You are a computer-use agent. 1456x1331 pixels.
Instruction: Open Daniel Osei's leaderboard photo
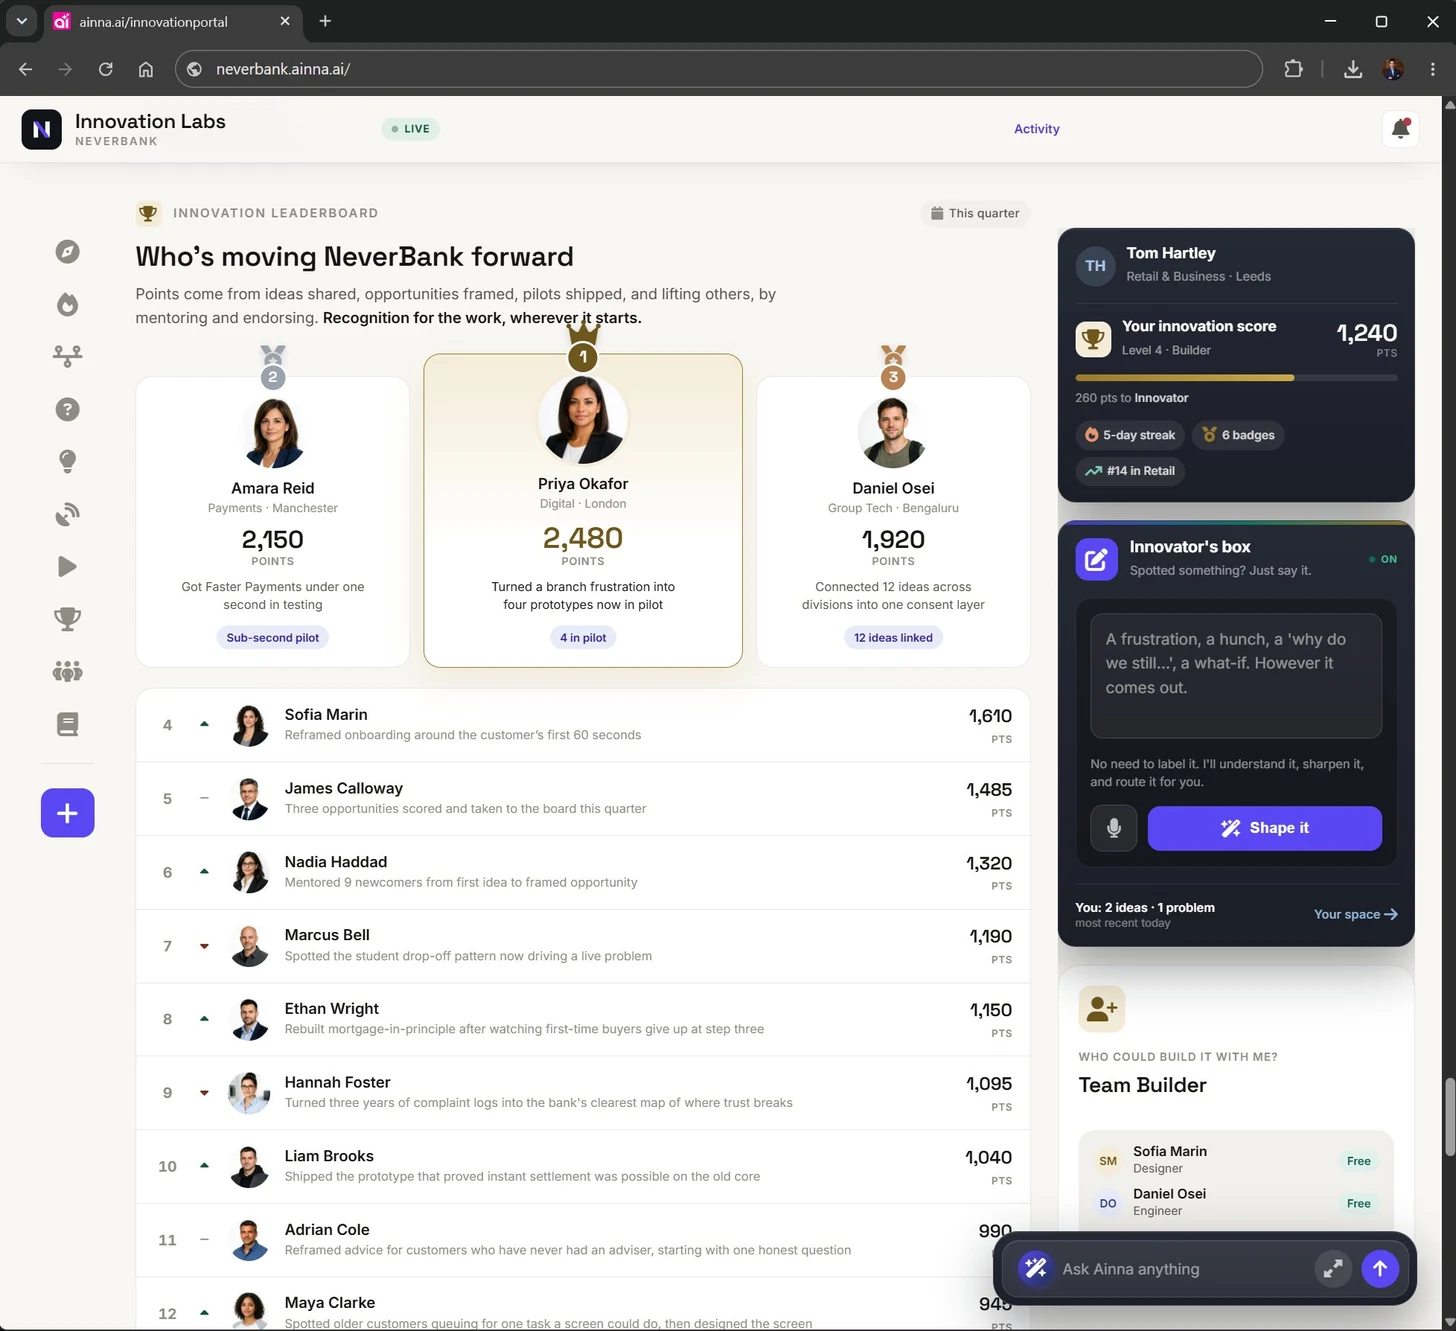coord(893,432)
